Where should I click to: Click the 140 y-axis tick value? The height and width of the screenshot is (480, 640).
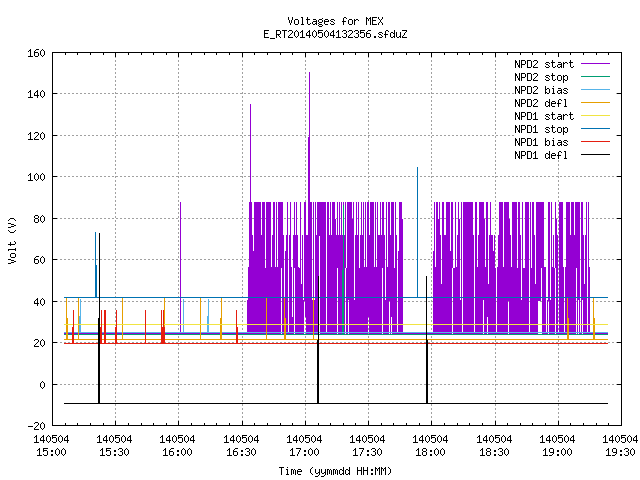(36, 94)
